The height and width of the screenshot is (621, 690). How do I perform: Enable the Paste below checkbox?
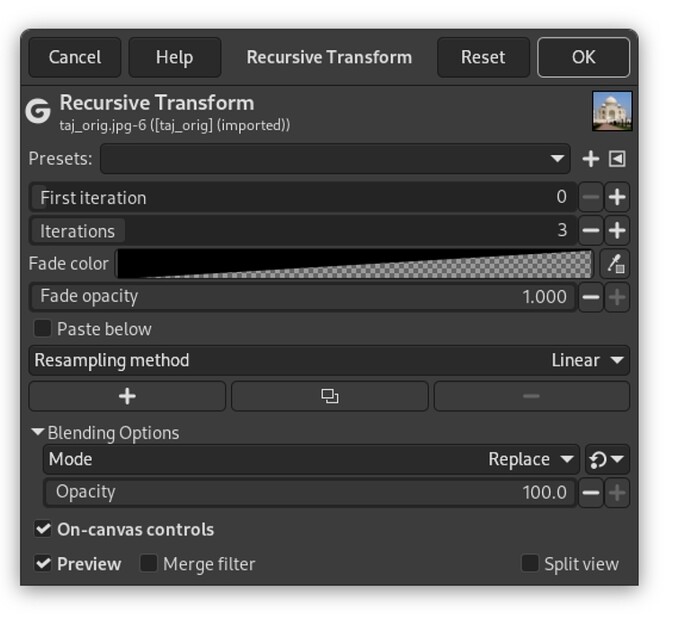click(x=43, y=329)
